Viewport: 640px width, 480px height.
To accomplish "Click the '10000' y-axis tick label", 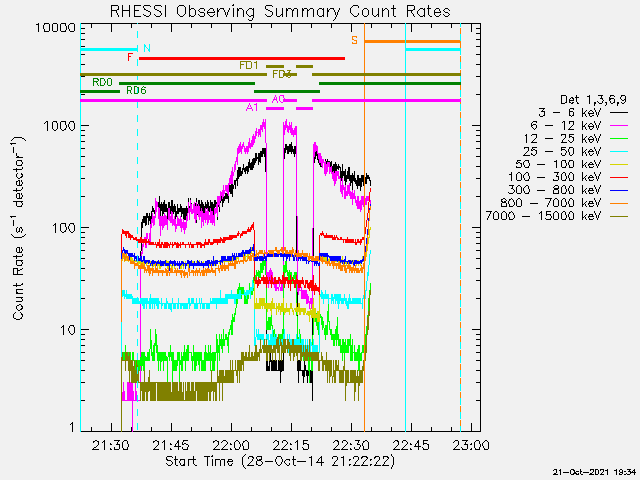I will tap(56, 28).
